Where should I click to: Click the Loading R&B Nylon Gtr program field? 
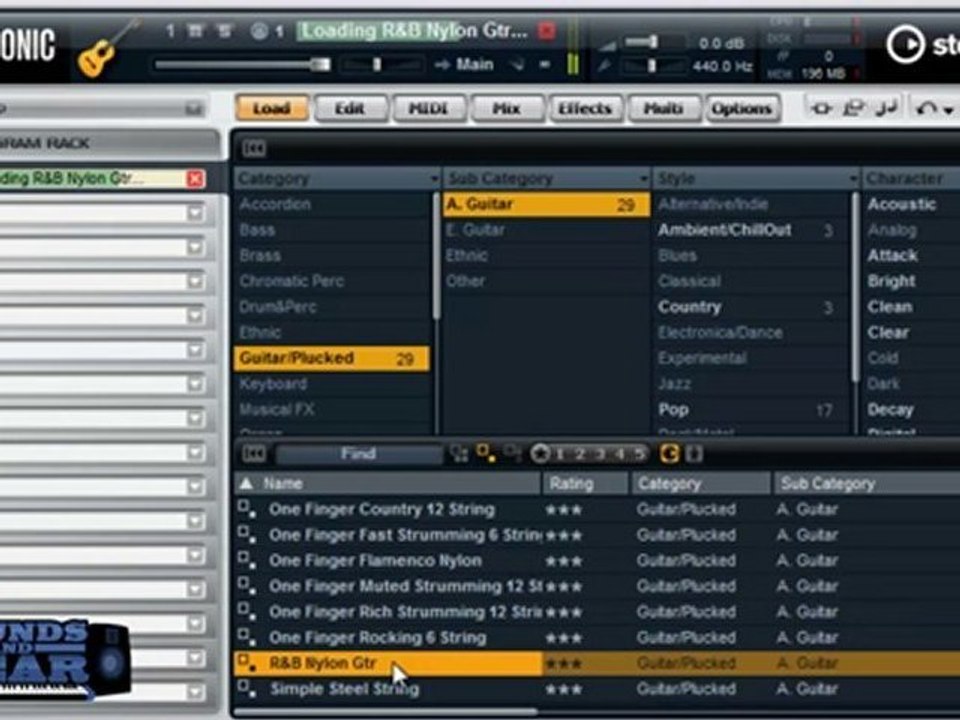[414, 31]
